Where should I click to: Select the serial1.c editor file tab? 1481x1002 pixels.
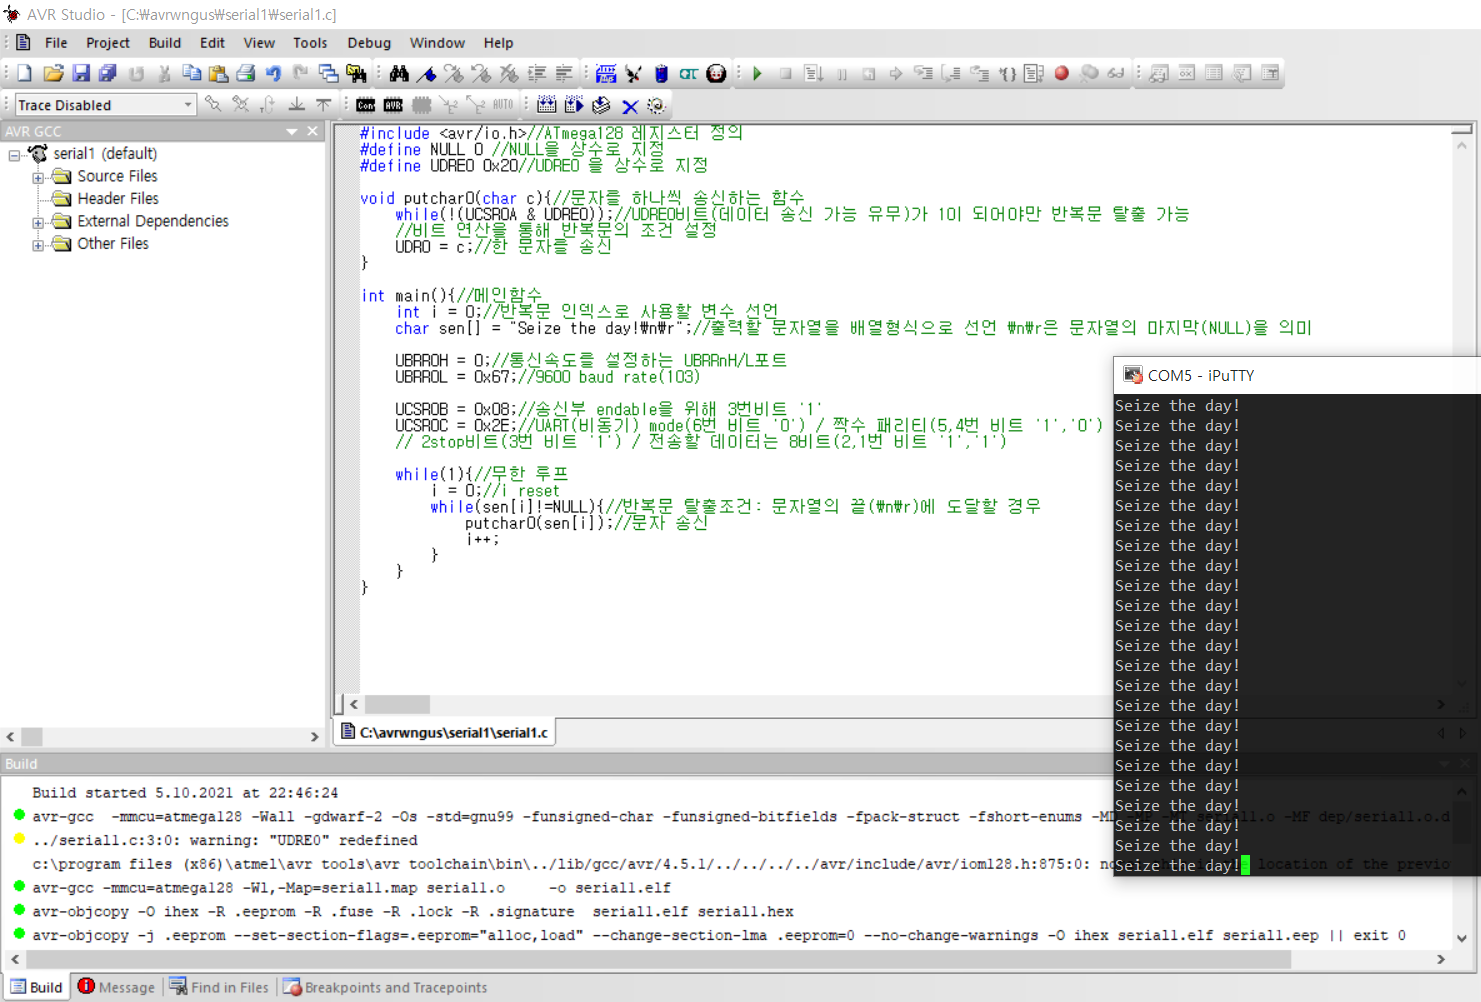445,732
